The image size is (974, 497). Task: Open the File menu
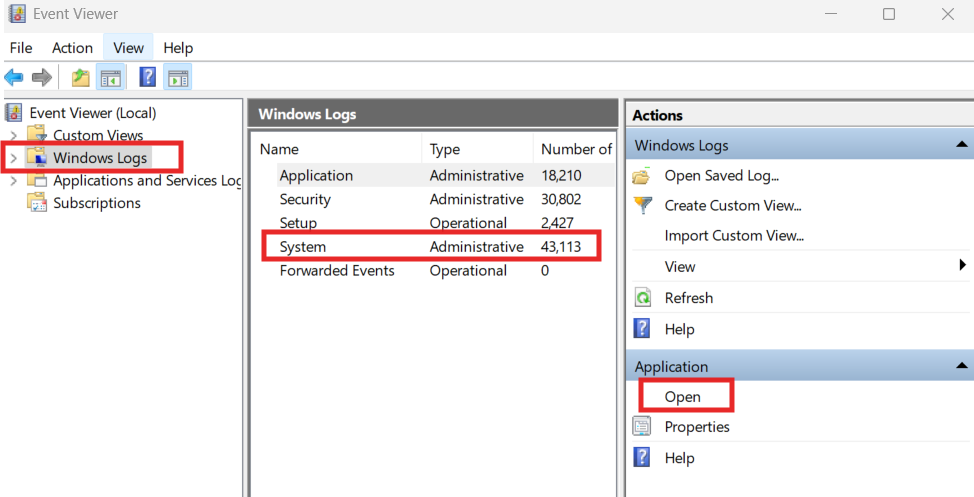(x=21, y=48)
